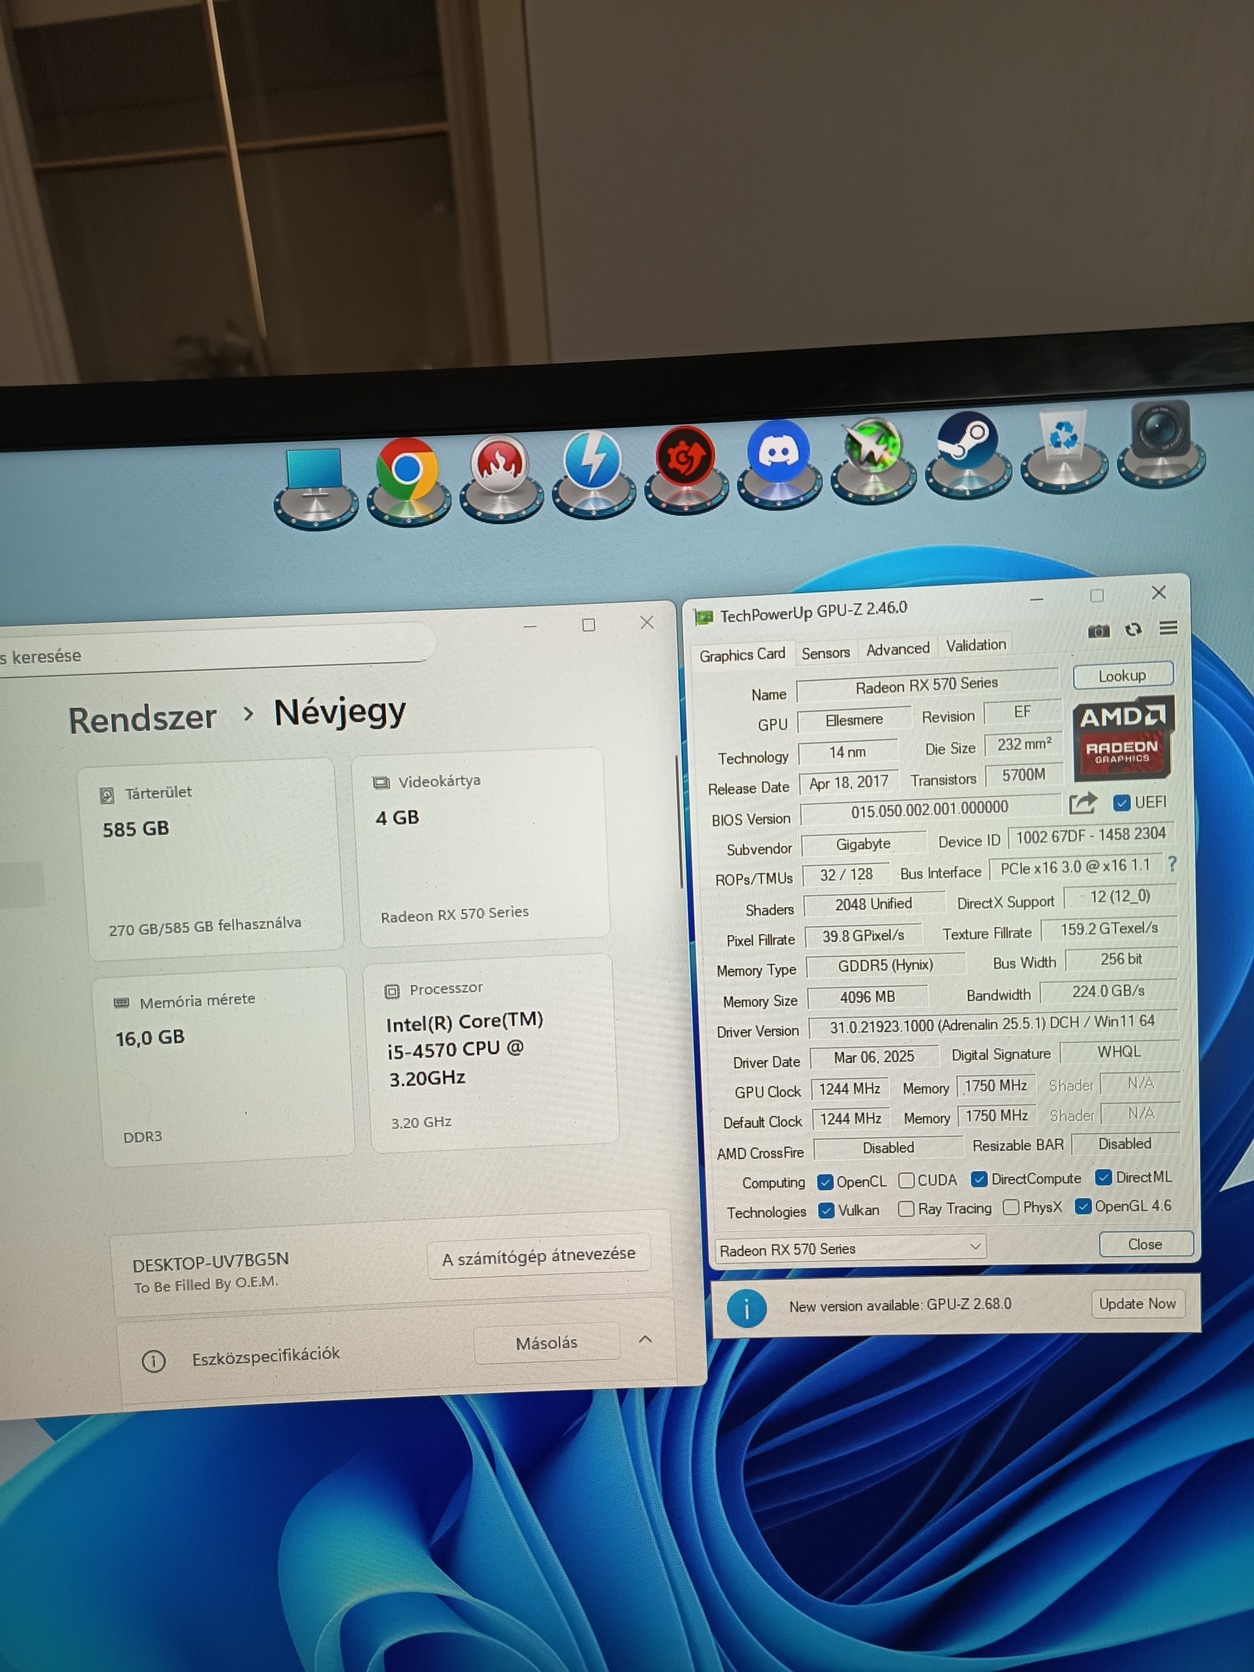This screenshot has width=1254, height=1672.
Task: Launch the red gear driver app
Action: click(686, 468)
